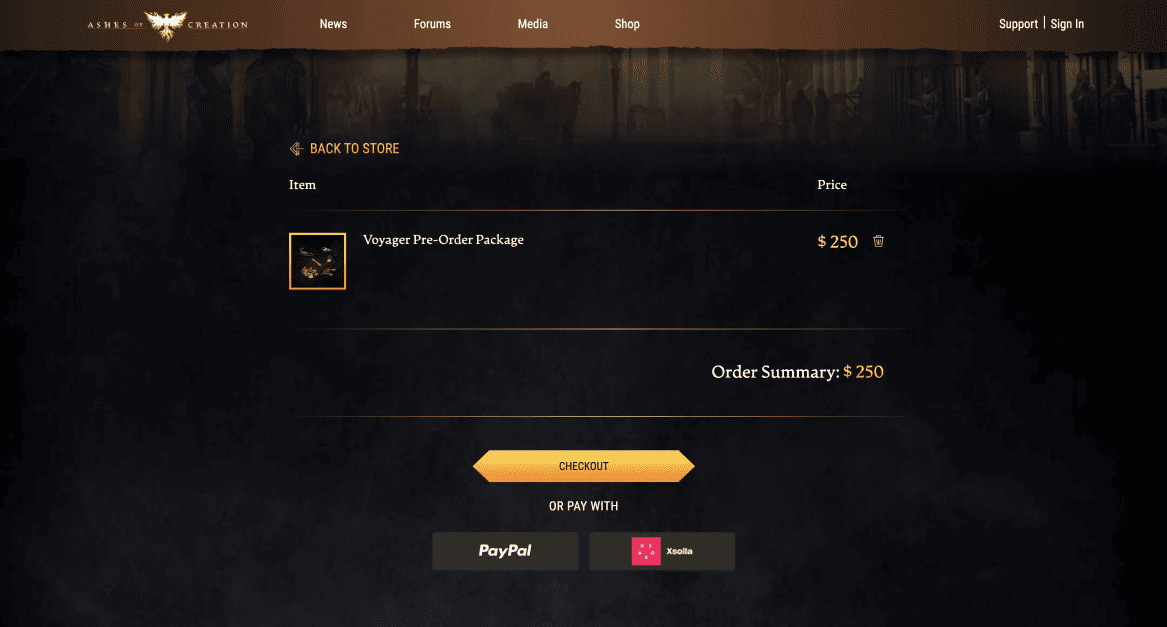Click Sign In in the header
This screenshot has width=1167, height=627.
[x=1067, y=24]
